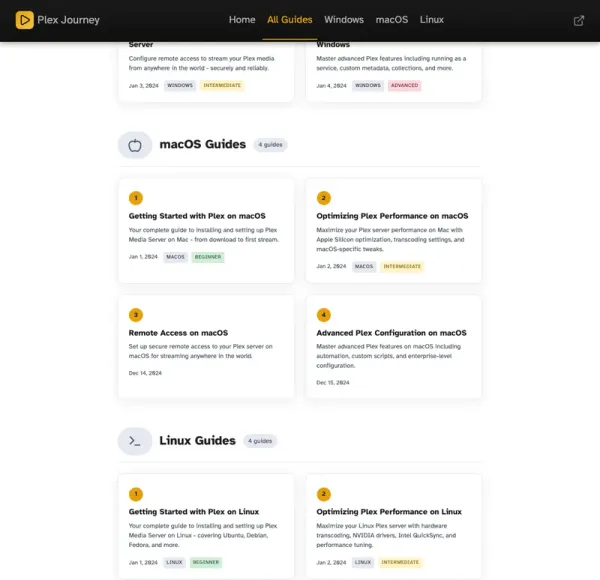Click number 2 badge on Optimizing Linux card
600x580 pixels.
(x=324, y=494)
